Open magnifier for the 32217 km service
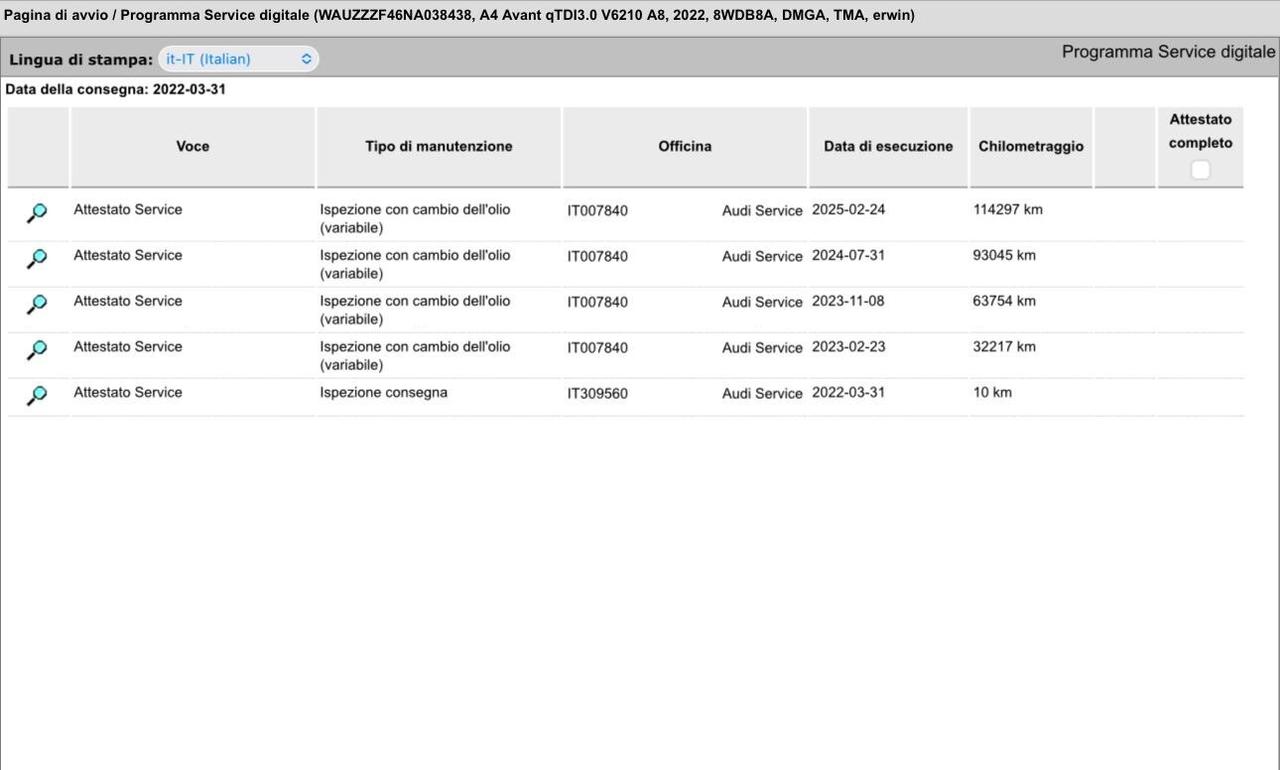This screenshot has width=1280, height=770. (x=37, y=350)
